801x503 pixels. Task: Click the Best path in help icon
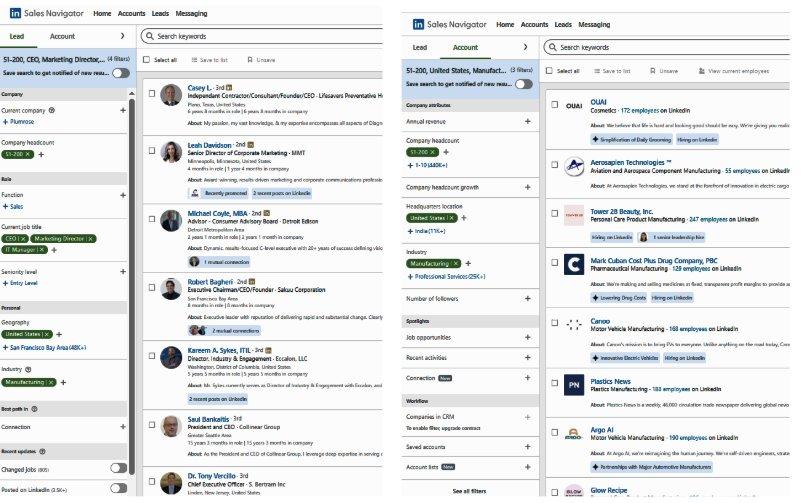[34, 409]
